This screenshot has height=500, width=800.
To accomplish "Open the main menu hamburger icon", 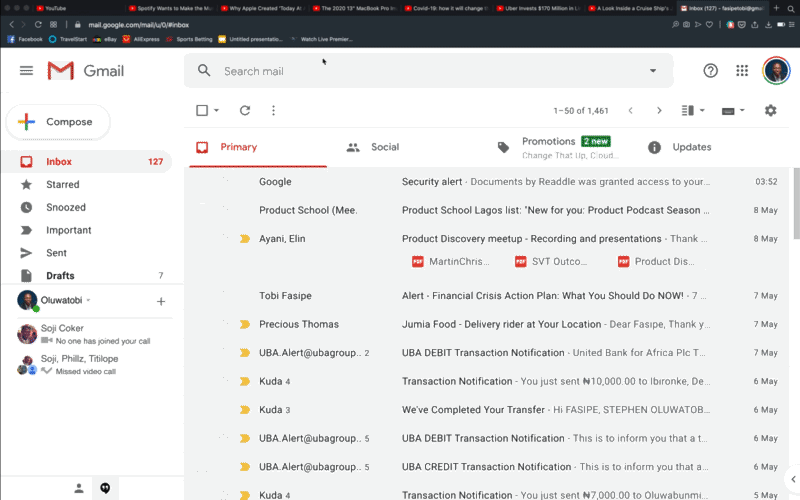I will coord(26,71).
